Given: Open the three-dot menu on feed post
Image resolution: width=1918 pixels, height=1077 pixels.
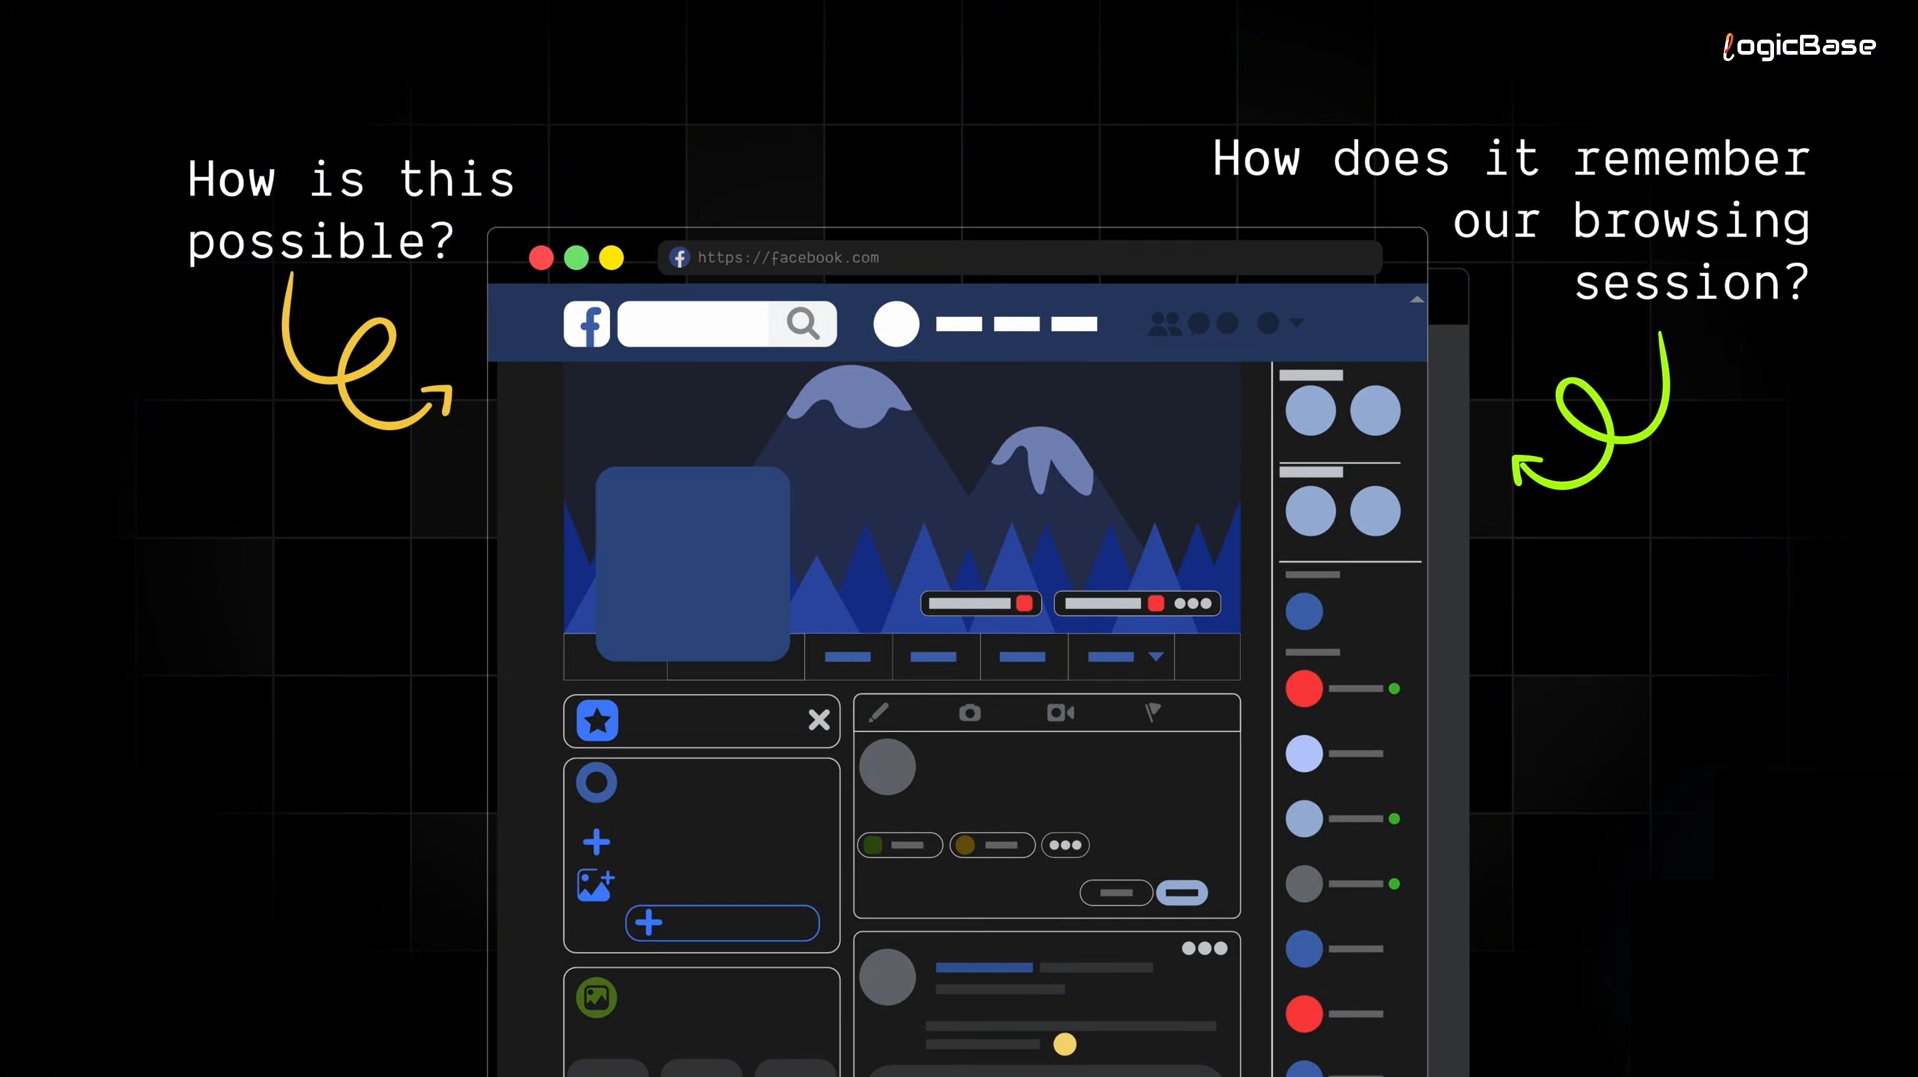Looking at the screenshot, I should 1204,949.
